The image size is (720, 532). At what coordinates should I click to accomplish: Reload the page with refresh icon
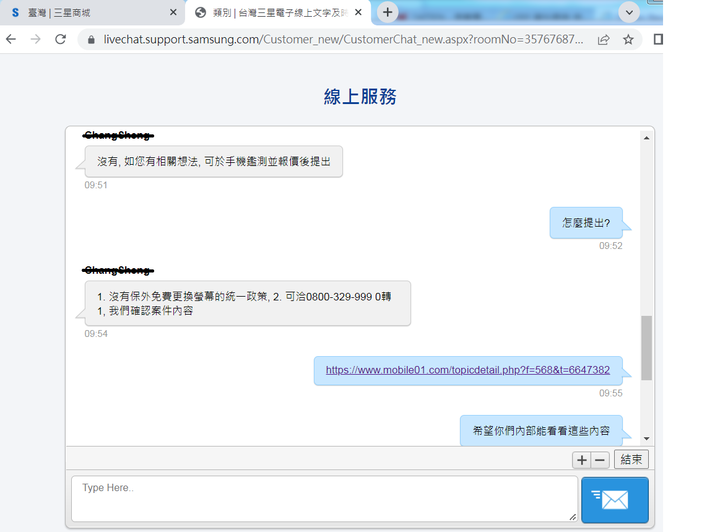(x=61, y=39)
